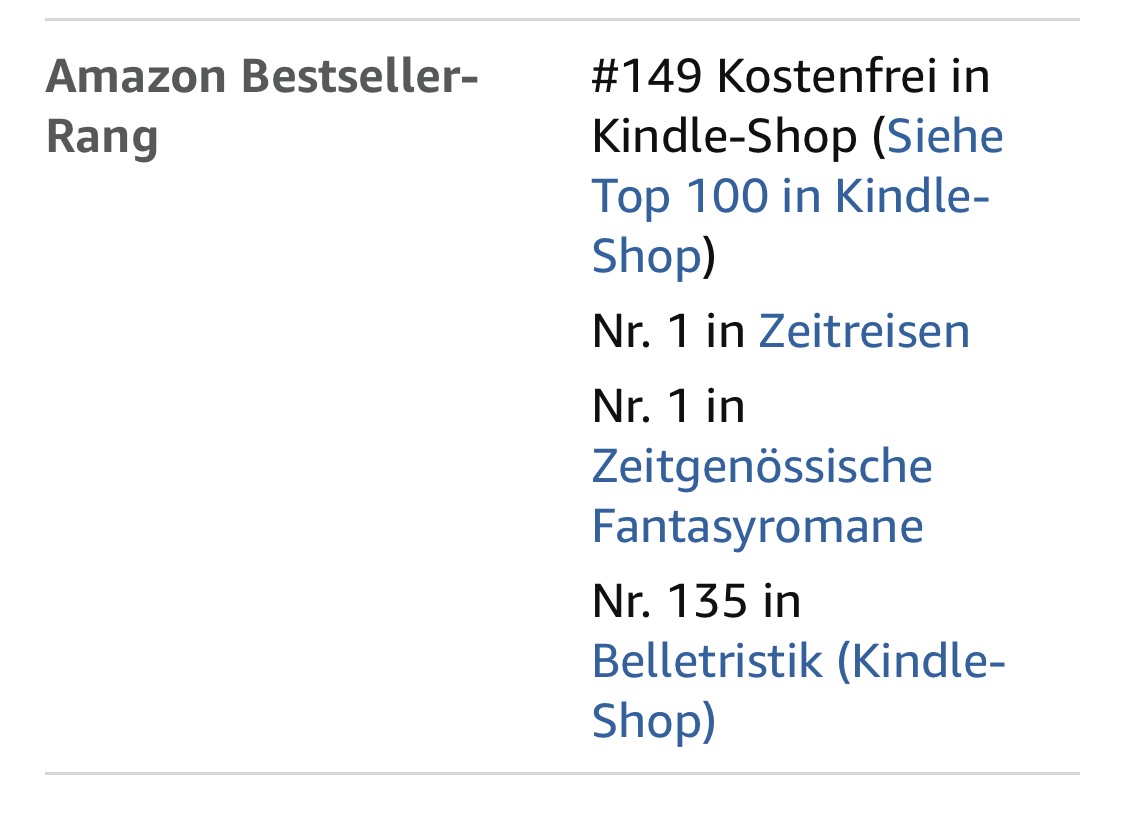Click the word Zeitgenössische
The width and height of the screenshot is (1125, 828).
(761, 466)
